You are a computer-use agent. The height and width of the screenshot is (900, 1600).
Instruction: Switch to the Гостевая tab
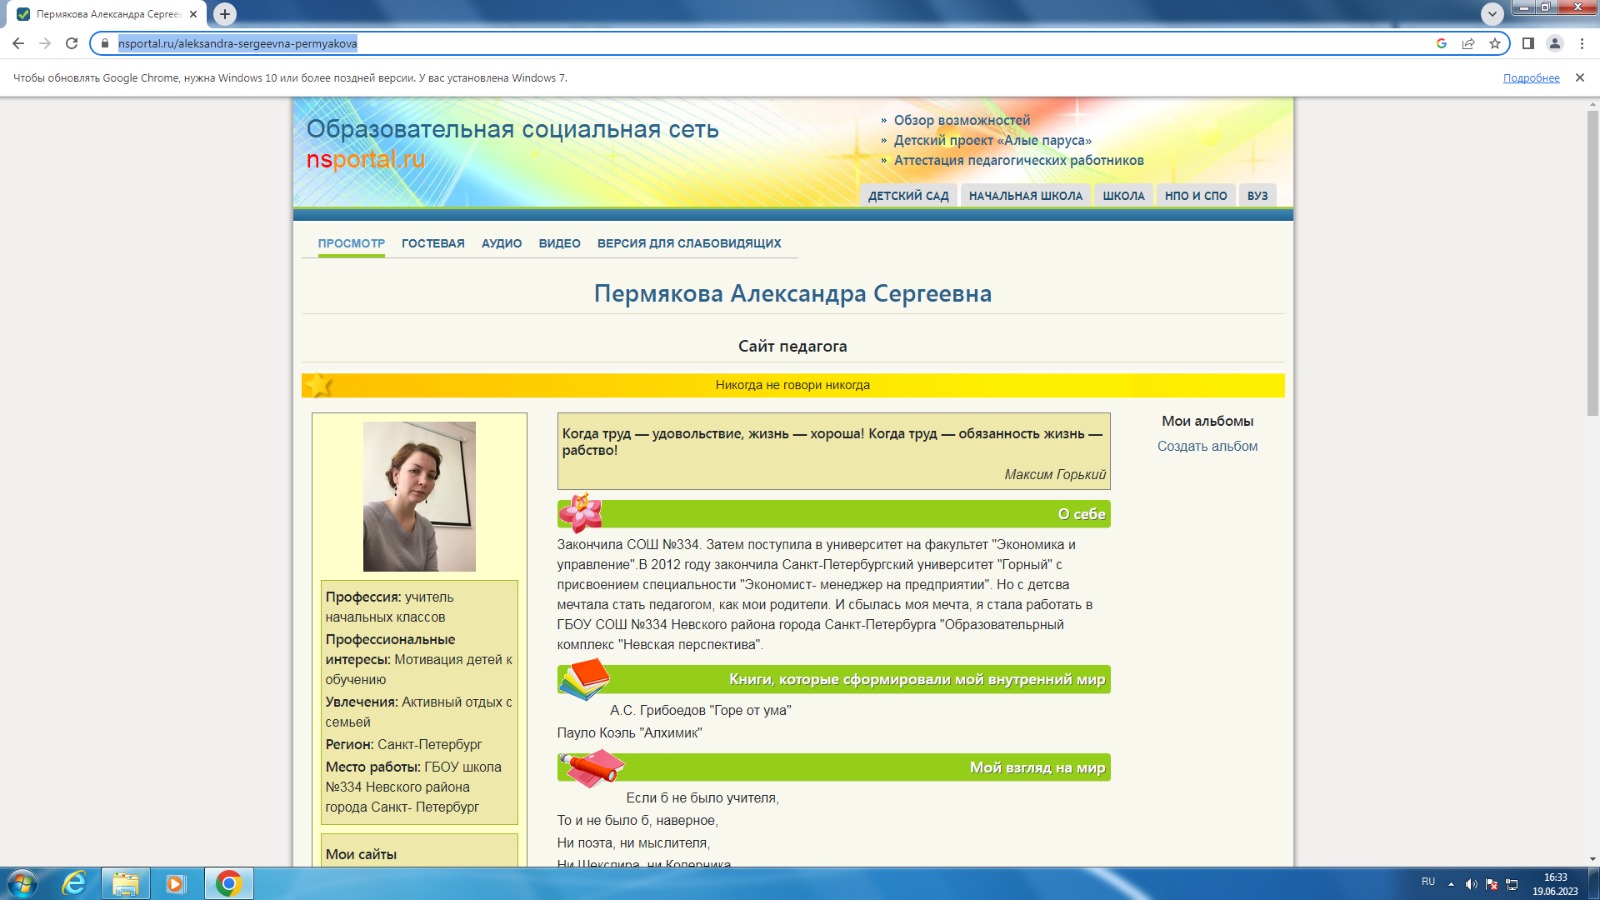[433, 243]
